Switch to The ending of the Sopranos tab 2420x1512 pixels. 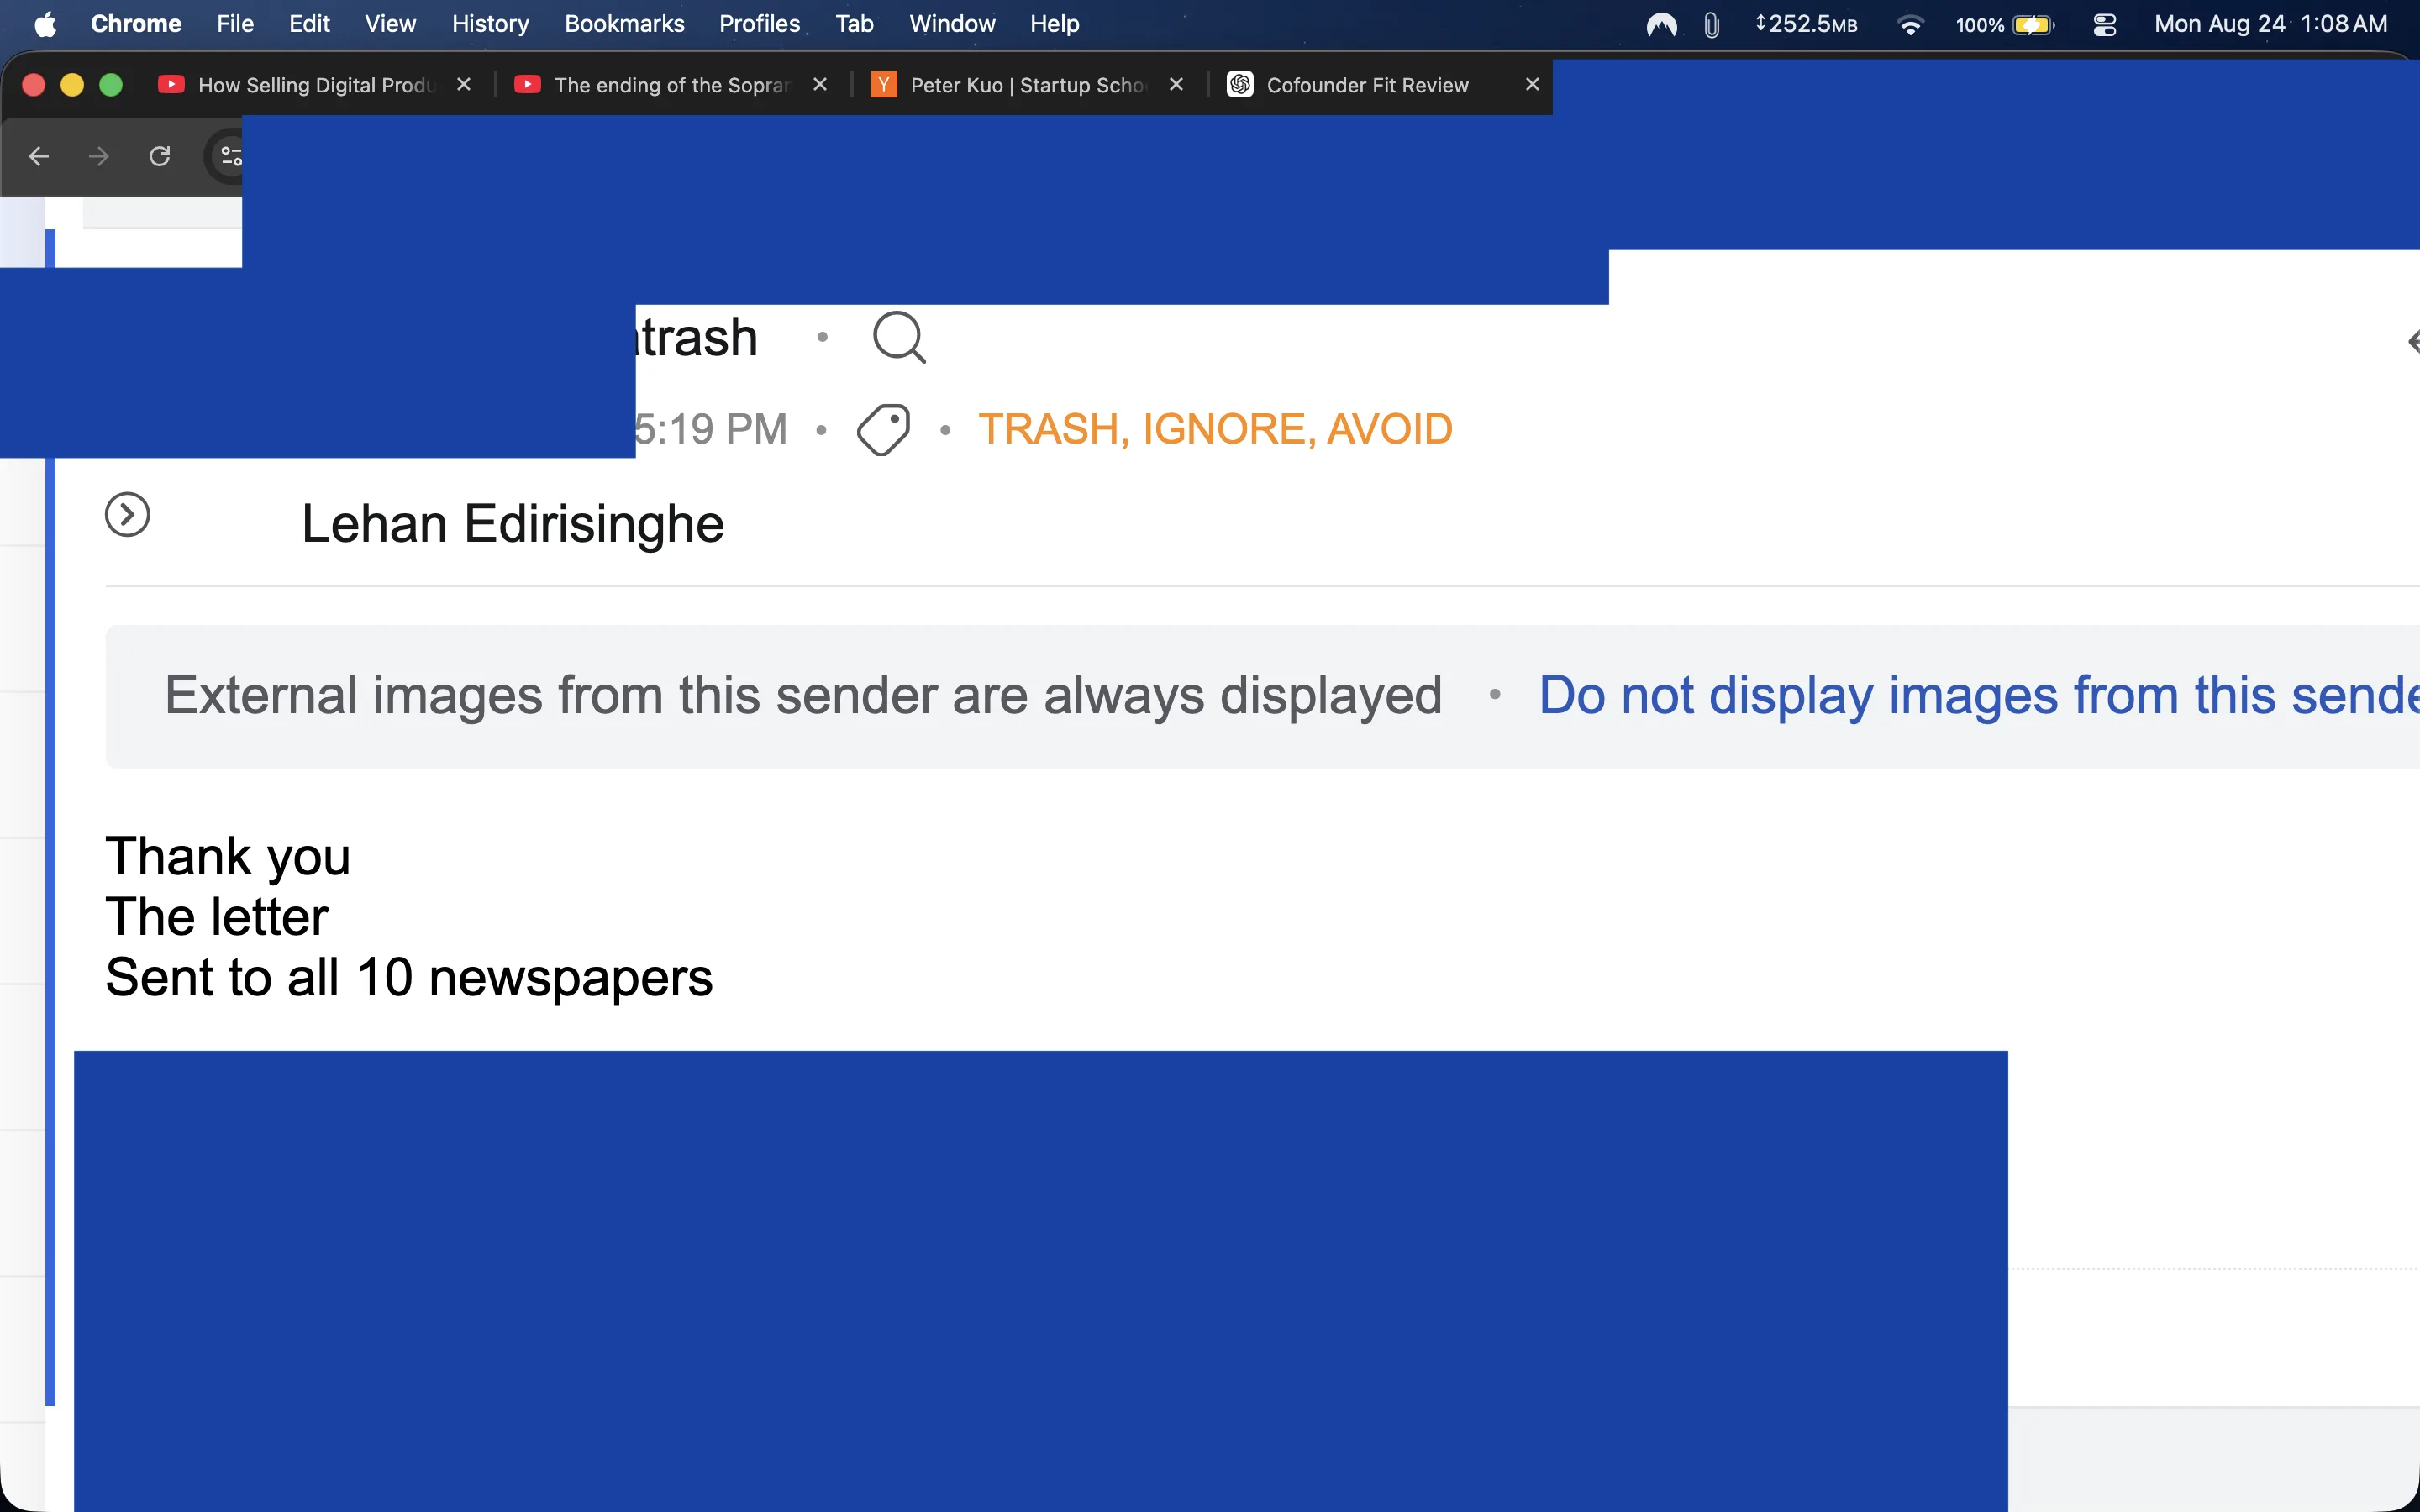pos(672,85)
